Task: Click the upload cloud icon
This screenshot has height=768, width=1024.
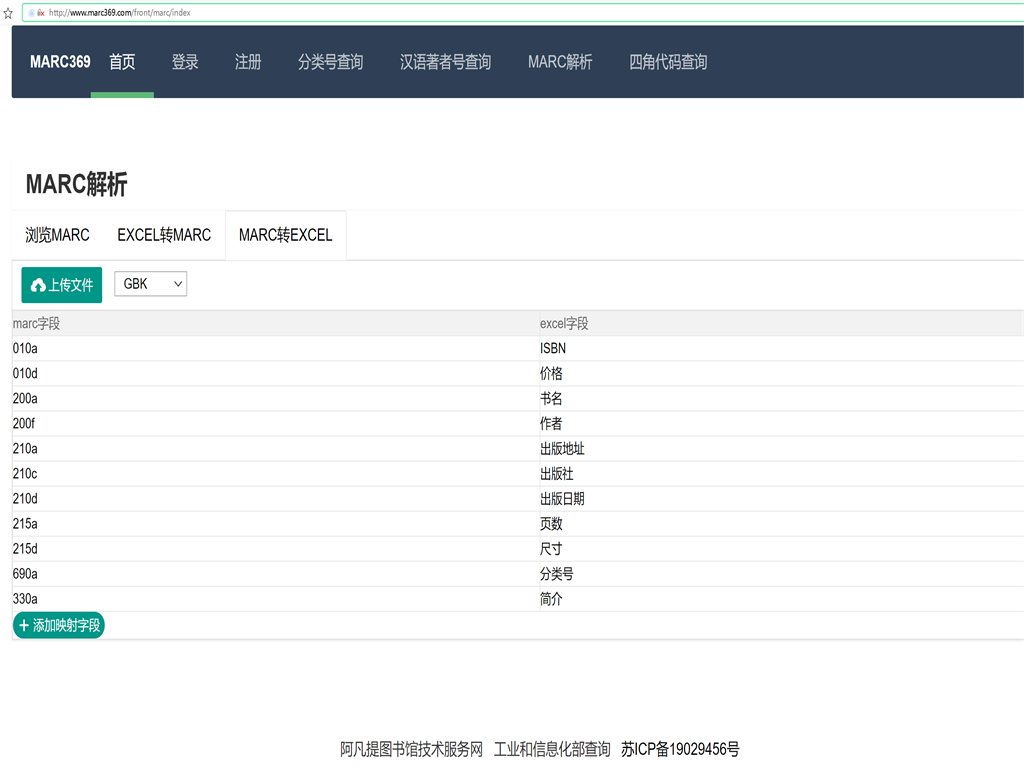Action: [38, 285]
